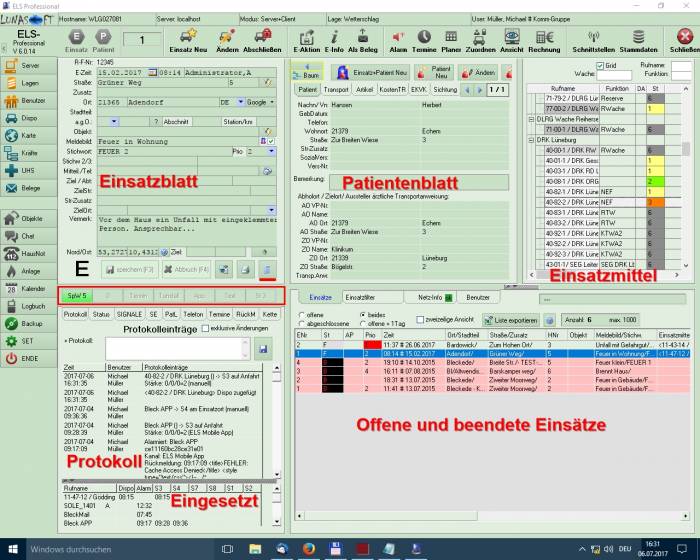Click the Rechnung calculator icon
The image size is (700, 560).
click(544, 37)
